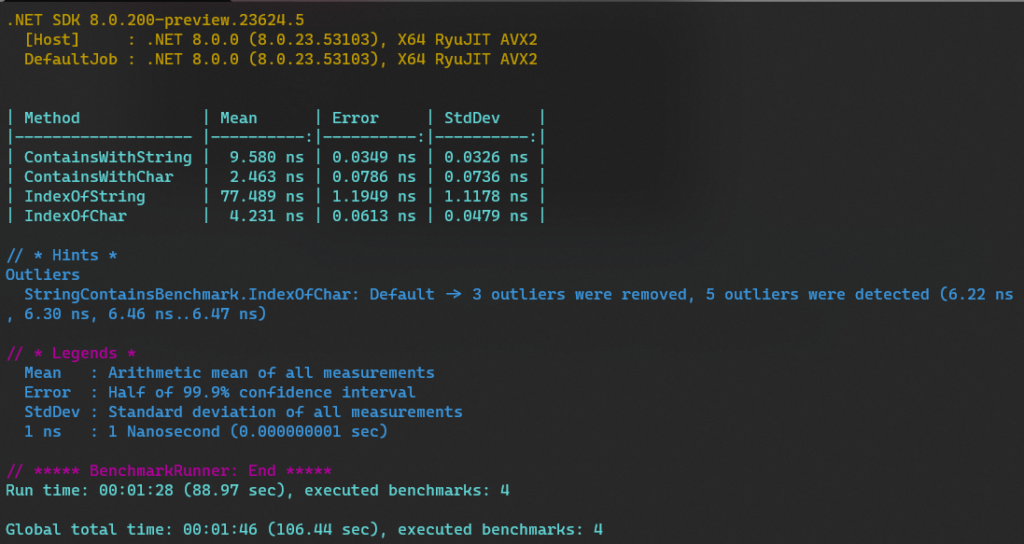The width and height of the screenshot is (1024, 544).
Task: Click the Error column header
Action: coord(355,118)
